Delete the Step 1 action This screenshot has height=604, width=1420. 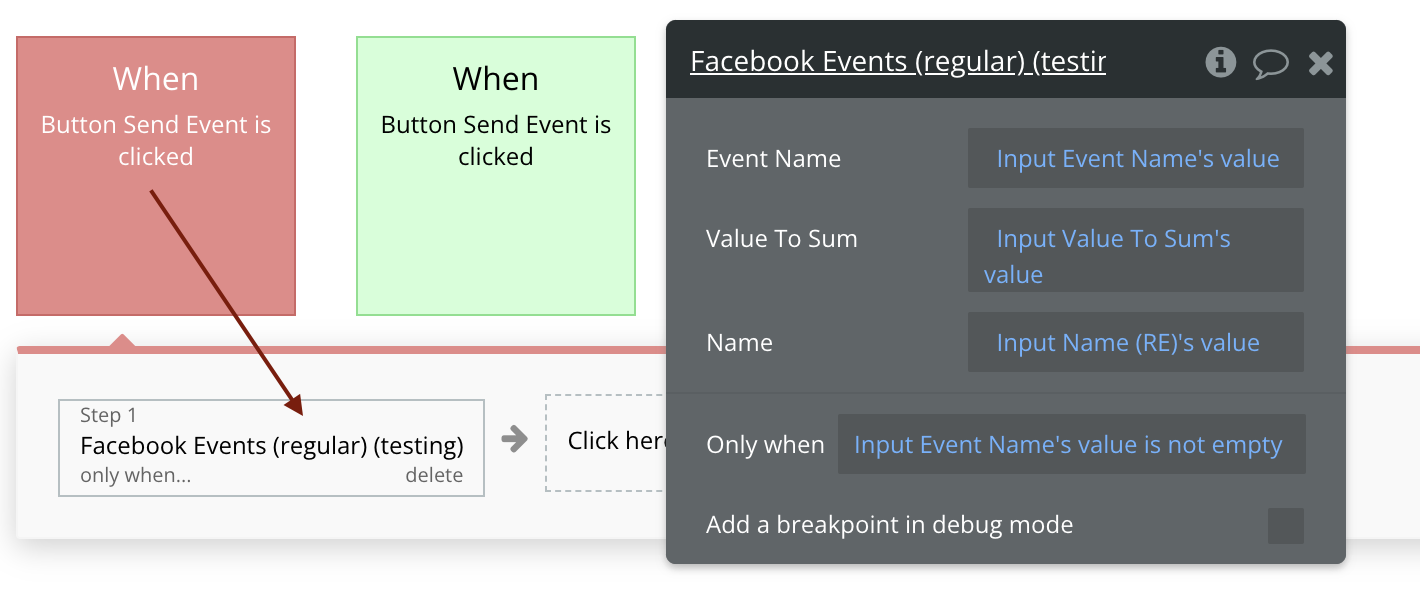(x=434, y=476)
